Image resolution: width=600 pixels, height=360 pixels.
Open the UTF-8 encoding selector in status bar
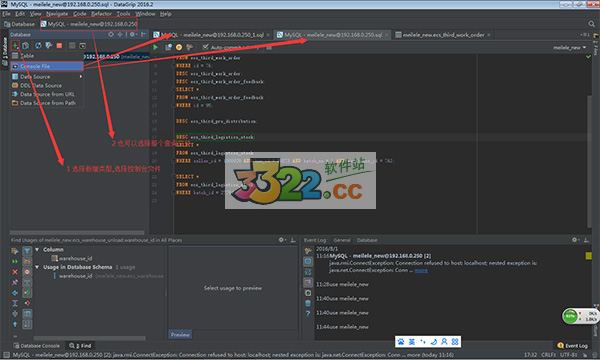point(569,355)
